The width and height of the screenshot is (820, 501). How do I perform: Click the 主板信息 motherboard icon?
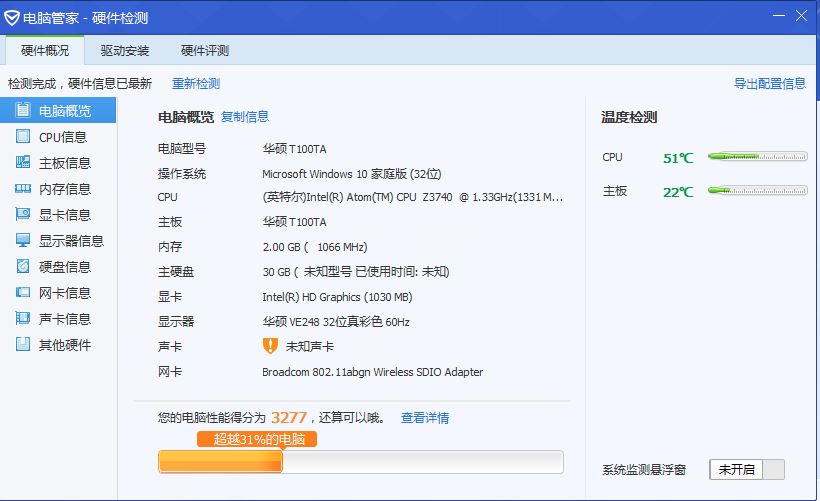pyautogui.click(x=22, y=162)
